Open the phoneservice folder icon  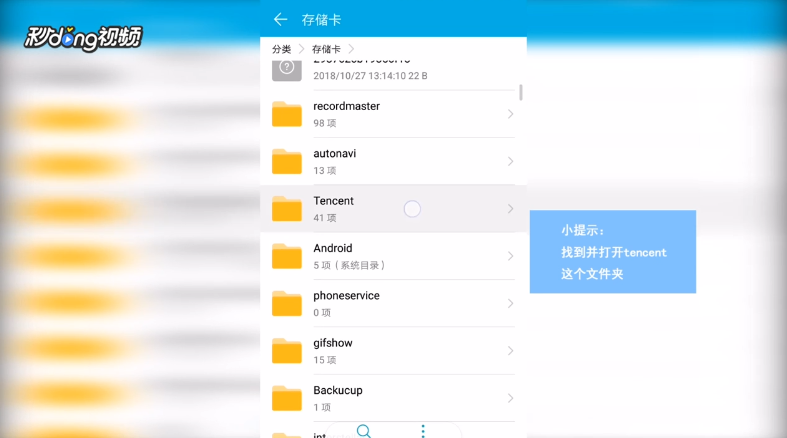[x=287, y=303]
